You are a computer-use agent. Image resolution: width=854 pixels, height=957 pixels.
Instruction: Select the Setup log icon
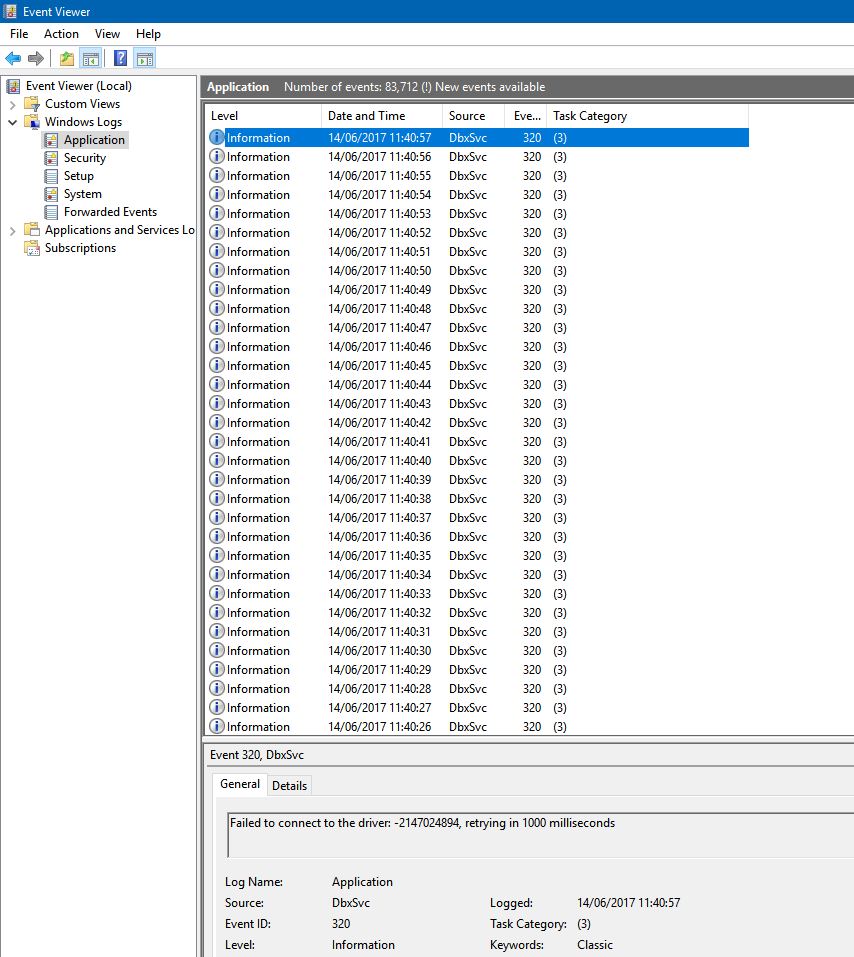click(x=51, y=176)
